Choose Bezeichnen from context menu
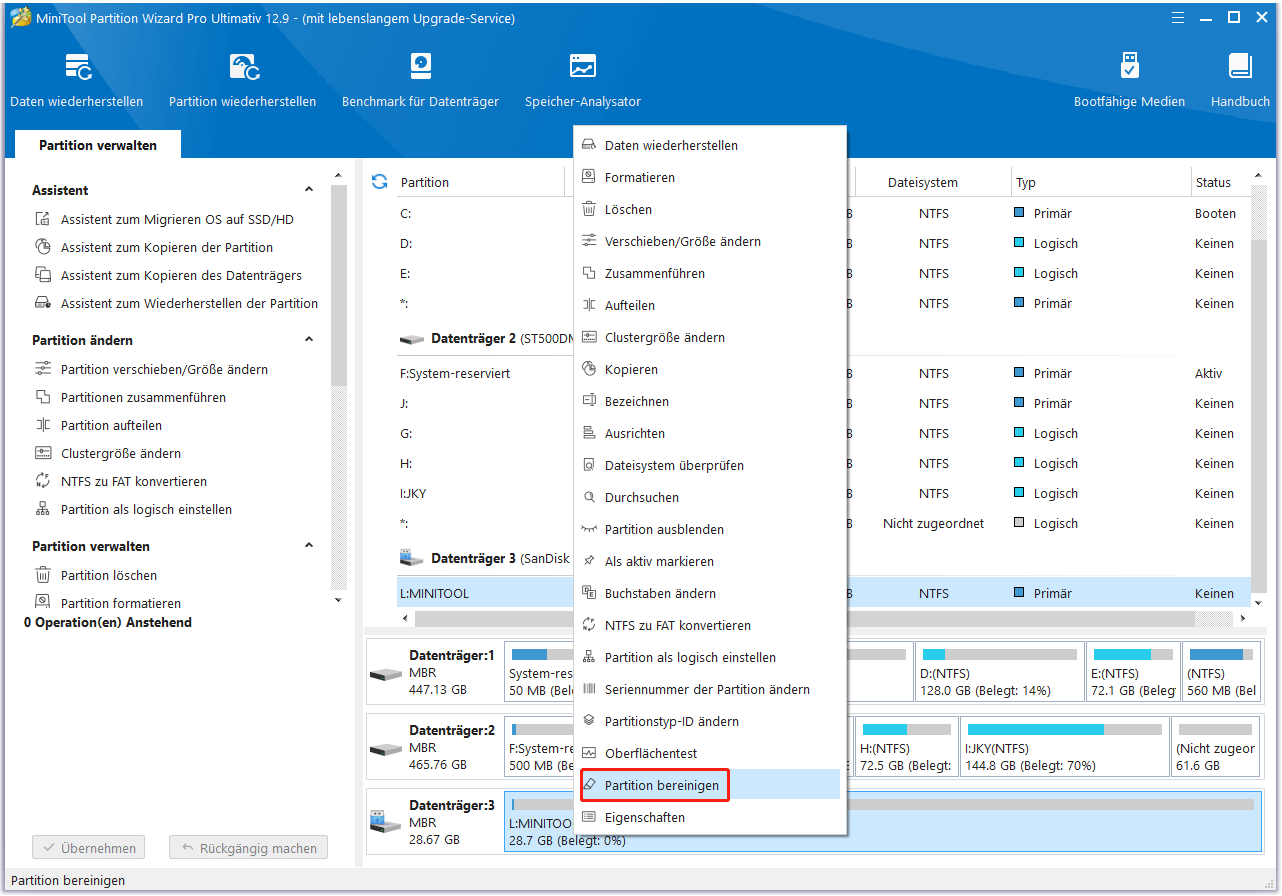The width and height of the screenshot is (1282, 896). click(x=710, y=401)
